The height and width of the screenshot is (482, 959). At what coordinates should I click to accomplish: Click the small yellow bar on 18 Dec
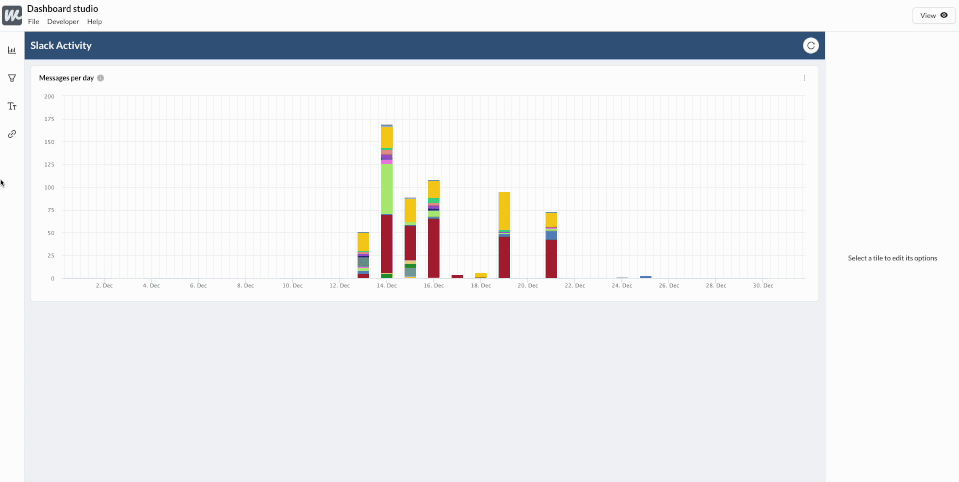481,275
